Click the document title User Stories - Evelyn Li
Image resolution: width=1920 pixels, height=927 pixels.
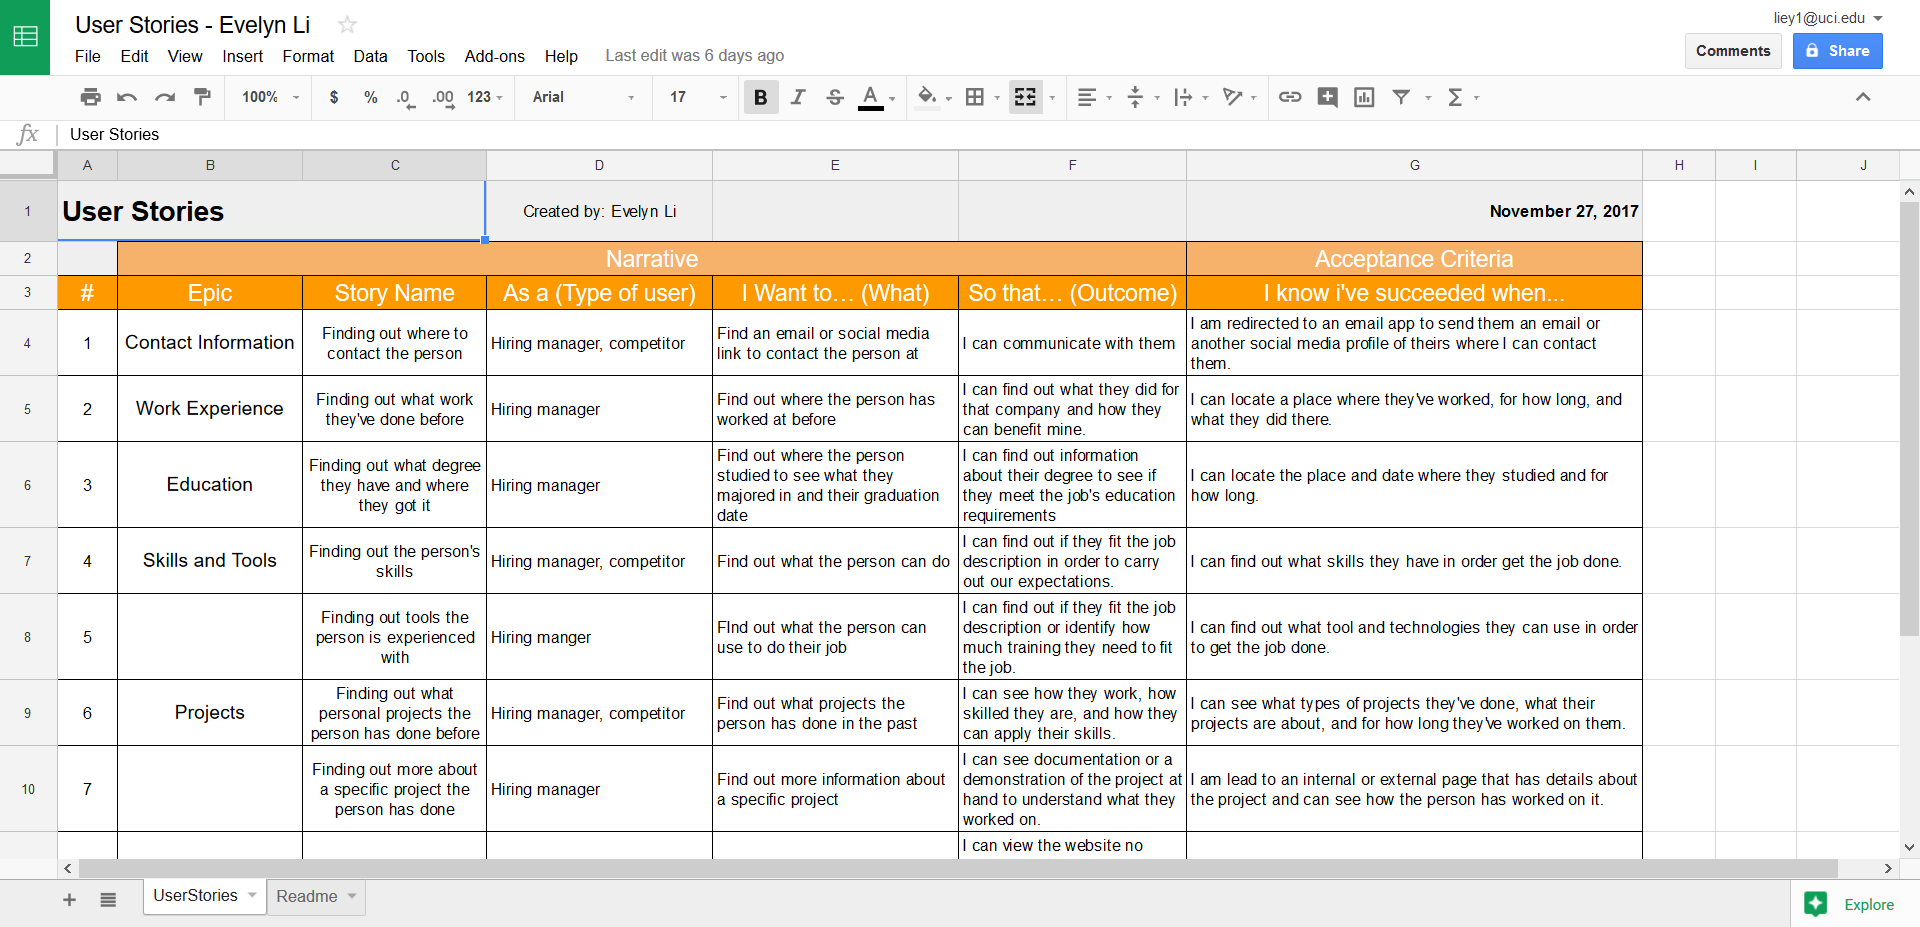193,25
